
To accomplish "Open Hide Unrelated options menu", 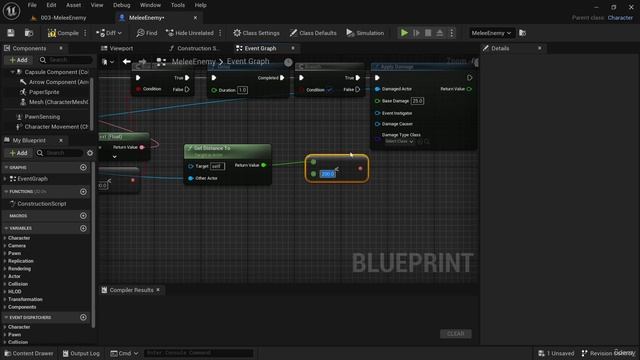I will tap(220, 33).
